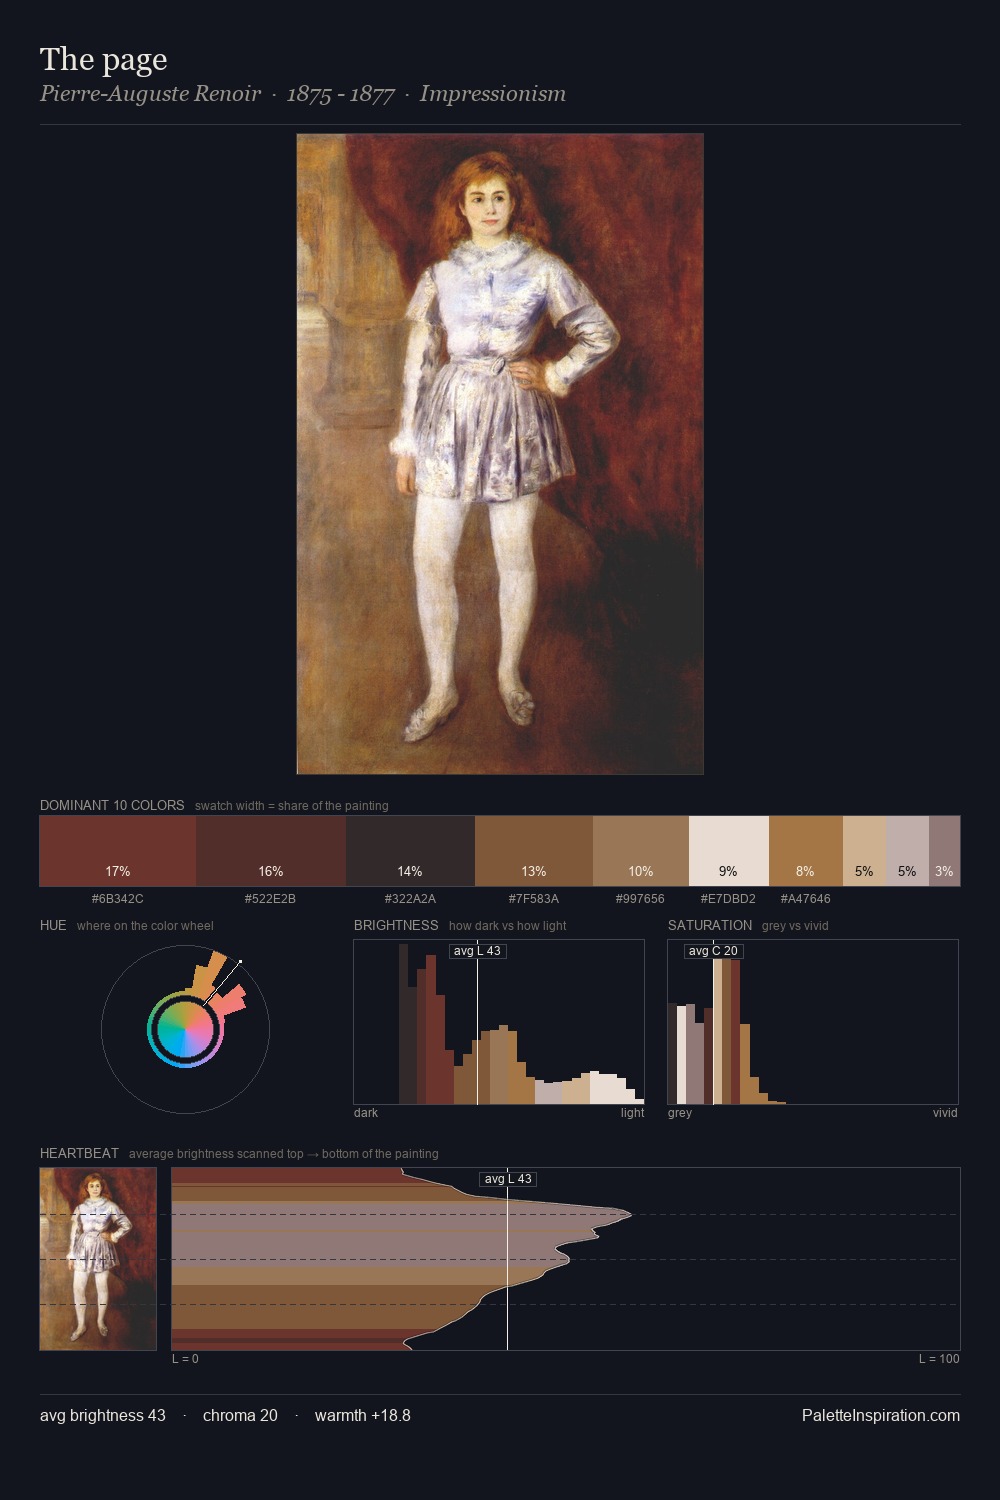This screenshot has height=1500, width=1000.
Task: Click the 'vivid' saturation axis label
Action: point(945,1113)
